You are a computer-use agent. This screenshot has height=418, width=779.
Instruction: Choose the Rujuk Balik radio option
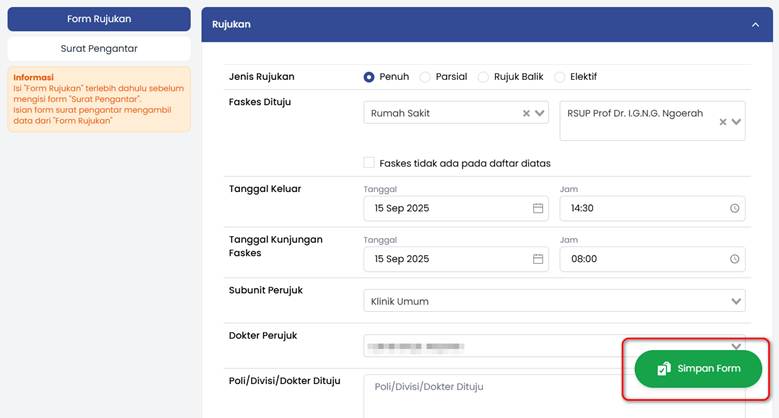[484, 77]
